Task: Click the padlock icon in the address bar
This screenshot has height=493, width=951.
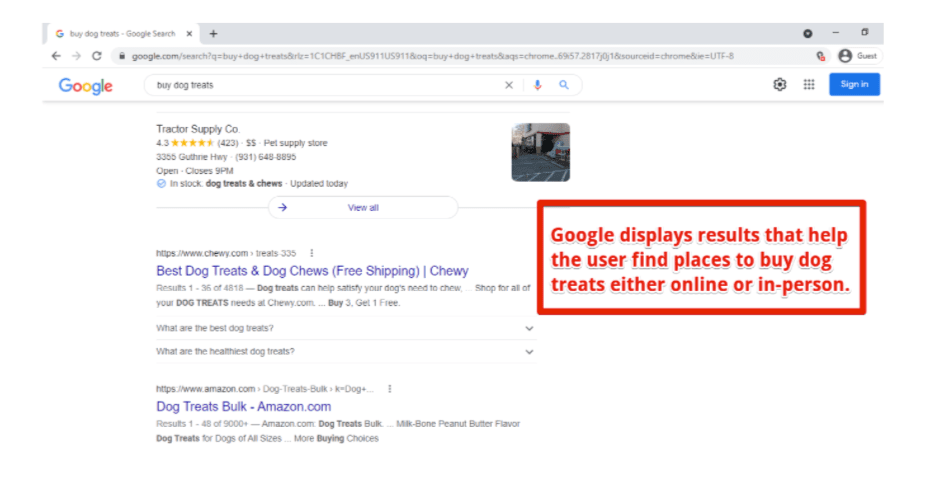Action: (122, 56)
